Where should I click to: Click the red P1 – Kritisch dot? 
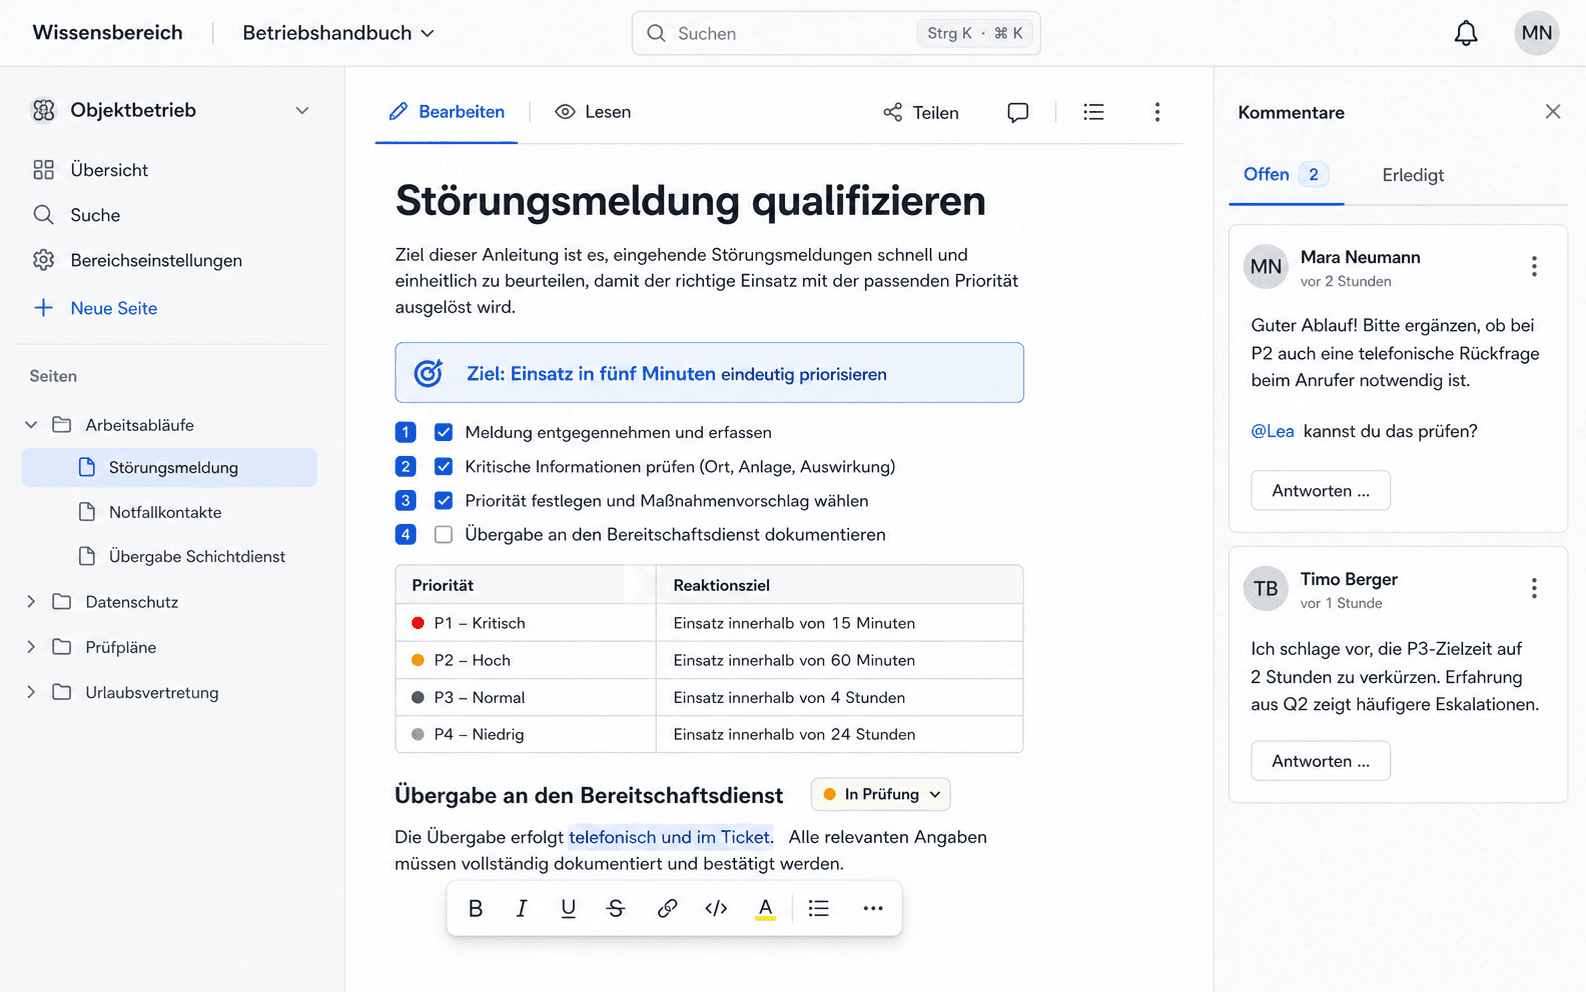coord(418,623)
